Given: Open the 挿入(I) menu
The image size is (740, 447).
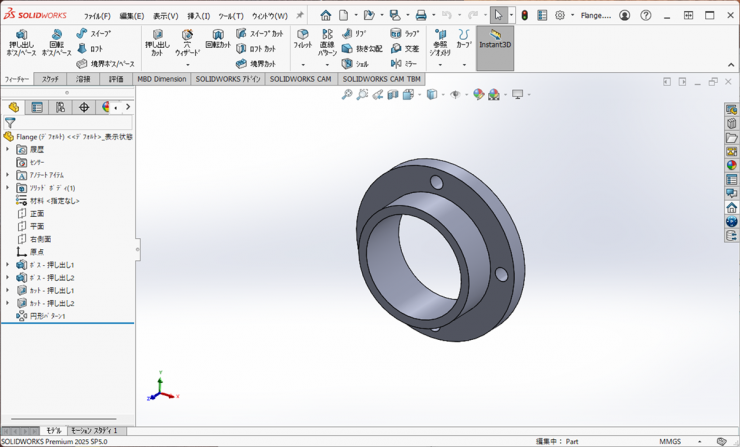Looking at the screenshot, I should point(198,16).
